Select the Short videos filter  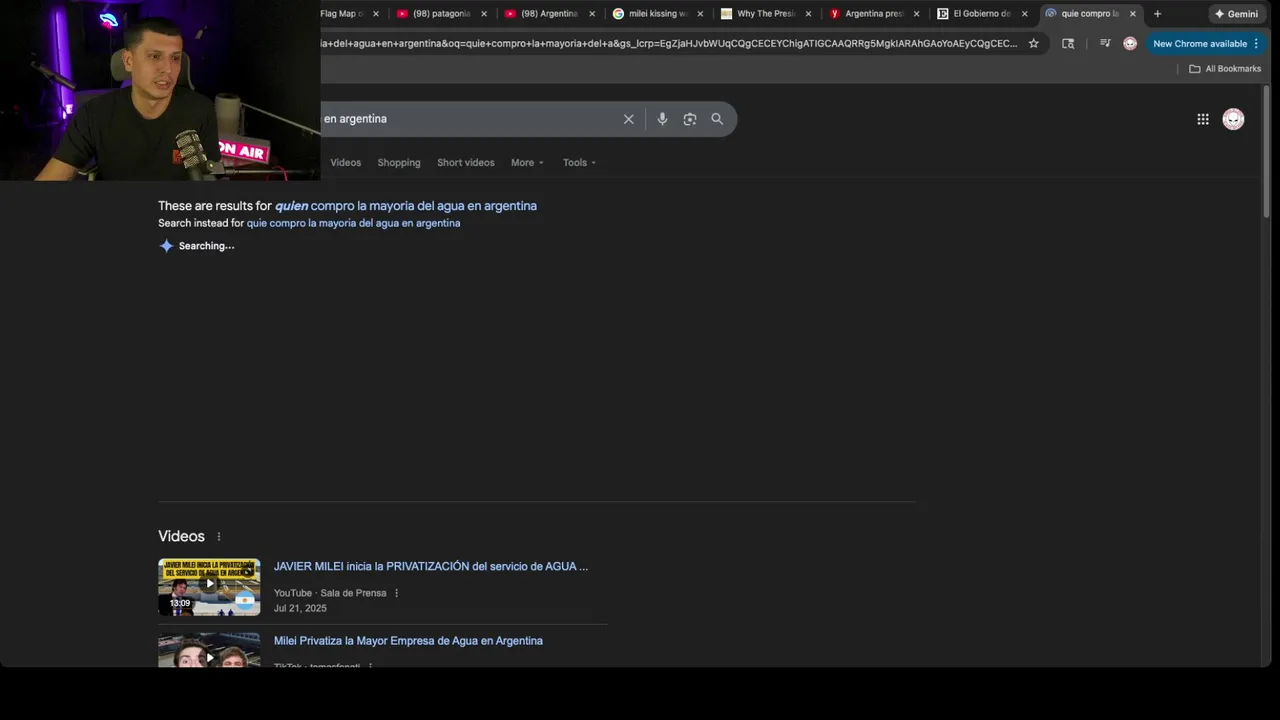pyautogui.click(x=466, y=163)
